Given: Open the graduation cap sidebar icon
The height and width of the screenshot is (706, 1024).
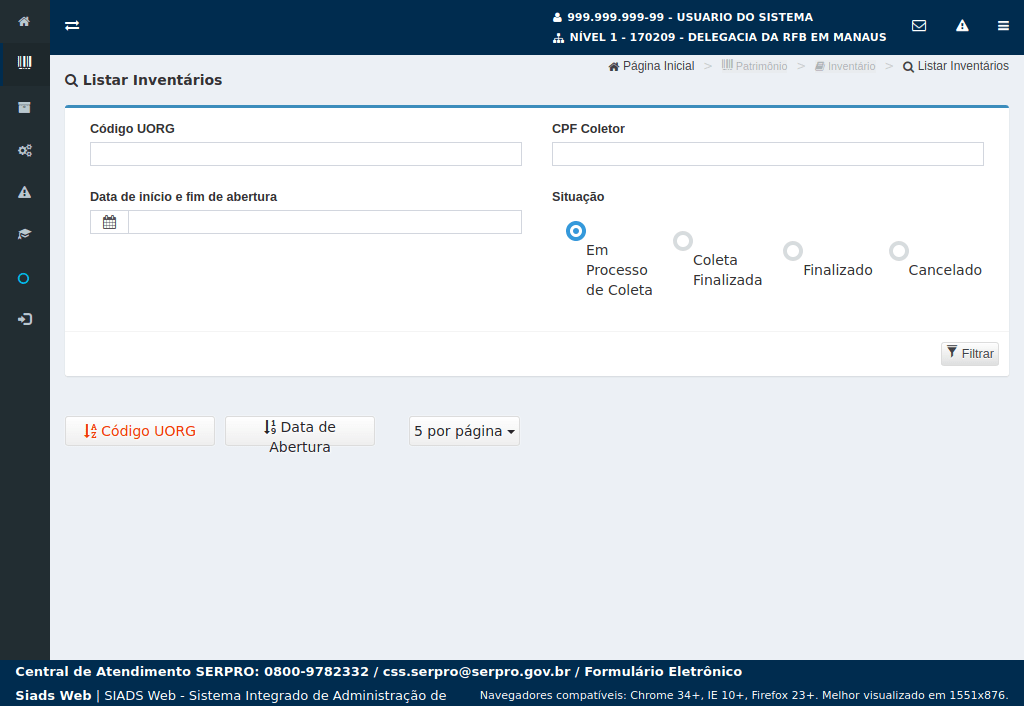Looking at the screenshot, I should coord(24,234).
